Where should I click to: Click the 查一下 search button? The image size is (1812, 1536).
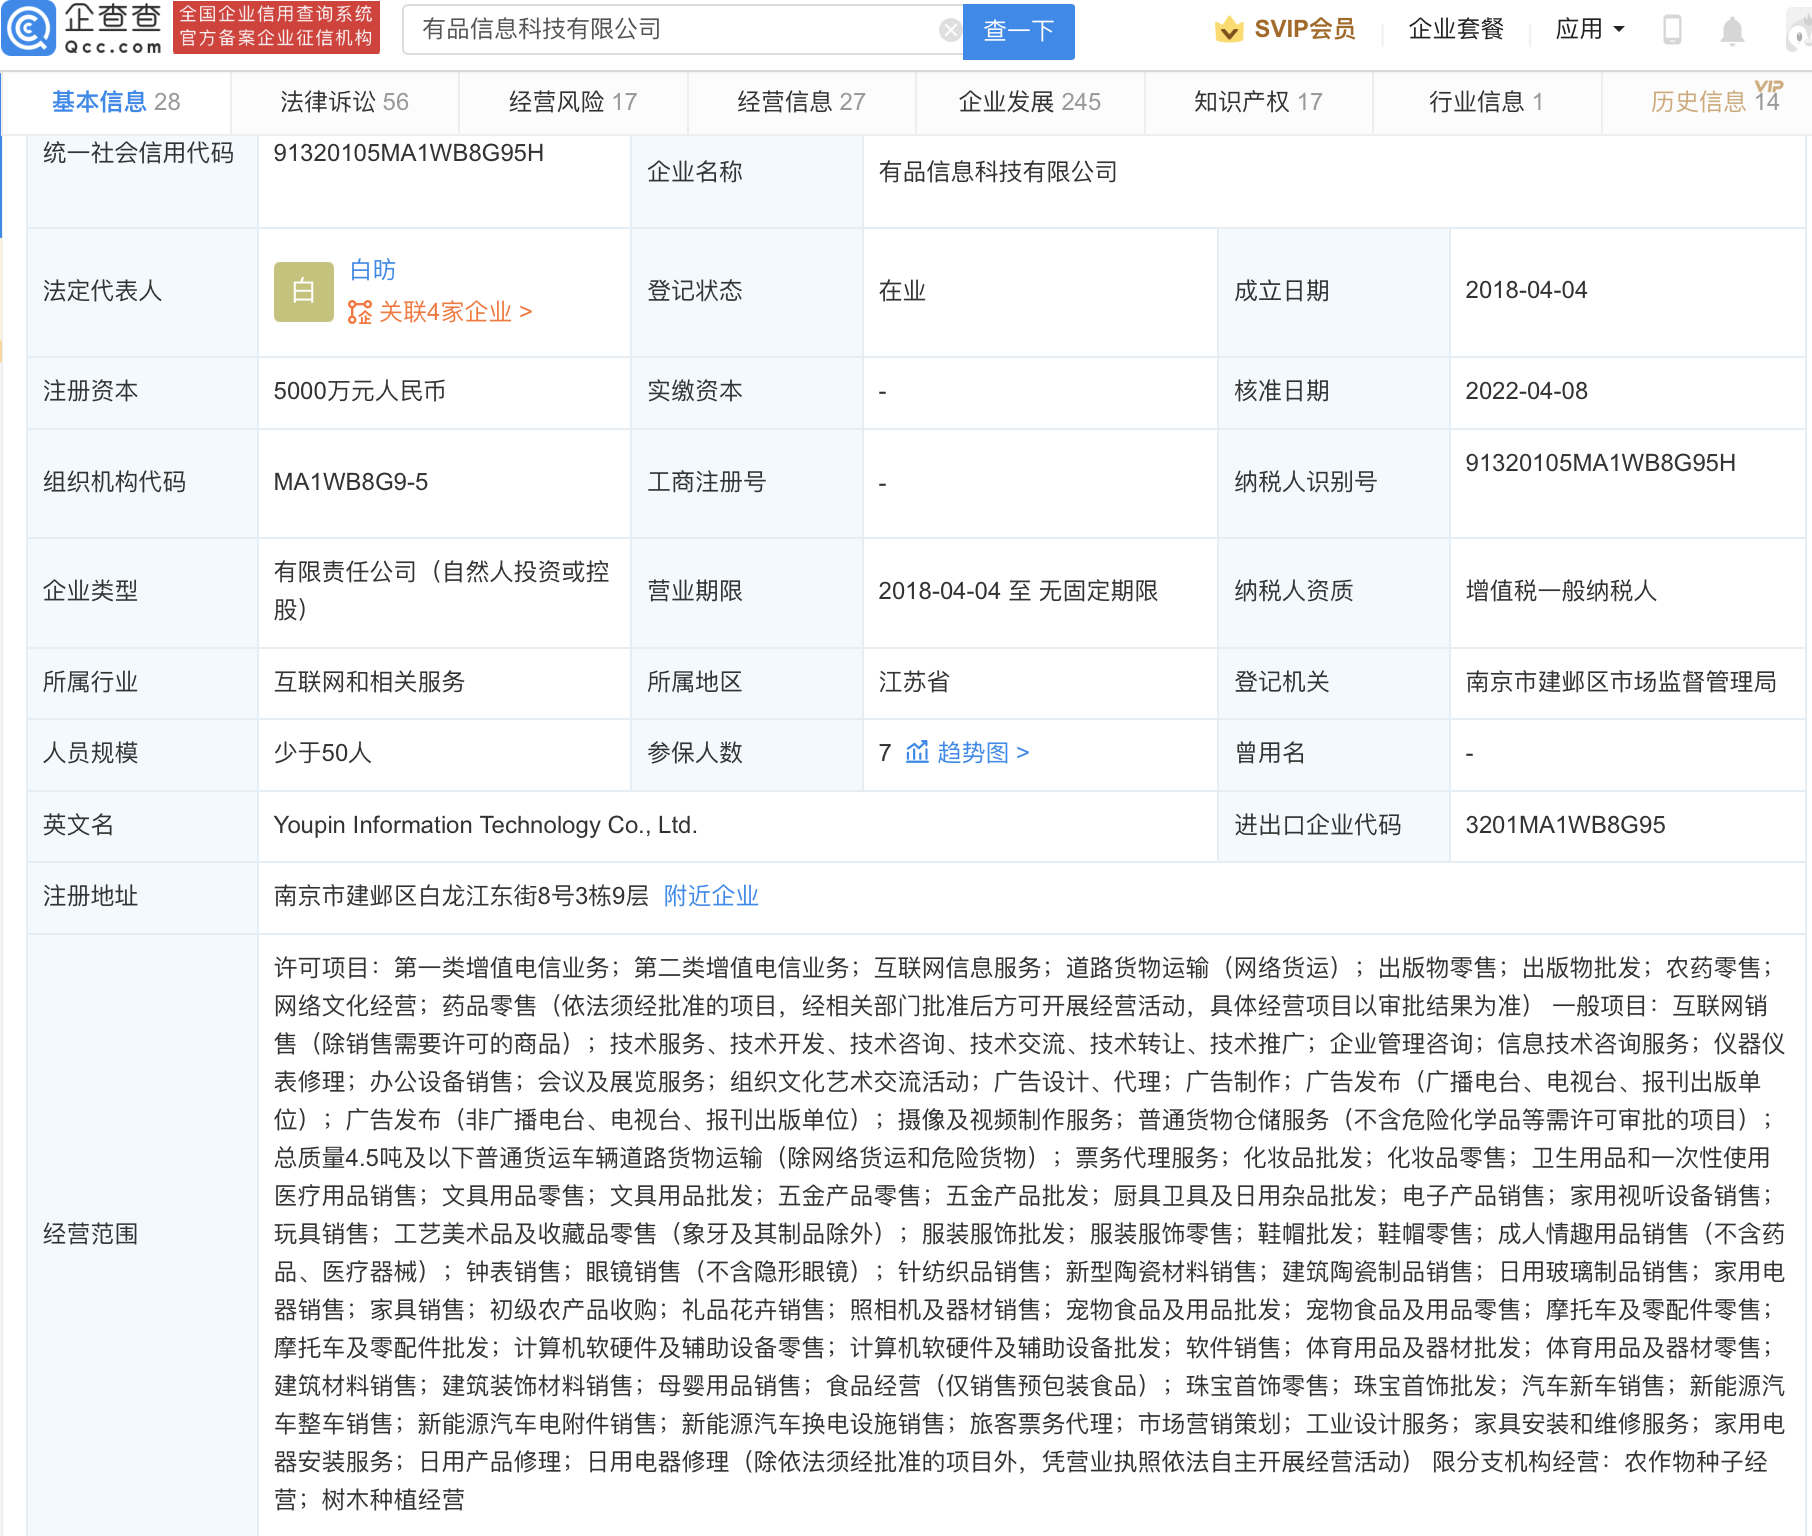(x=1019, y=31)
